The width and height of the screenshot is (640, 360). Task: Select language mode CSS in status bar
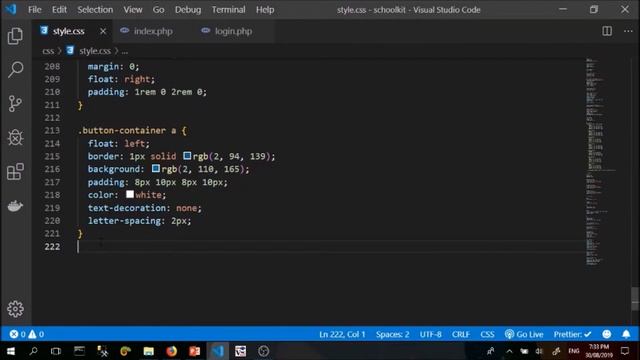(x=487, y=334)
